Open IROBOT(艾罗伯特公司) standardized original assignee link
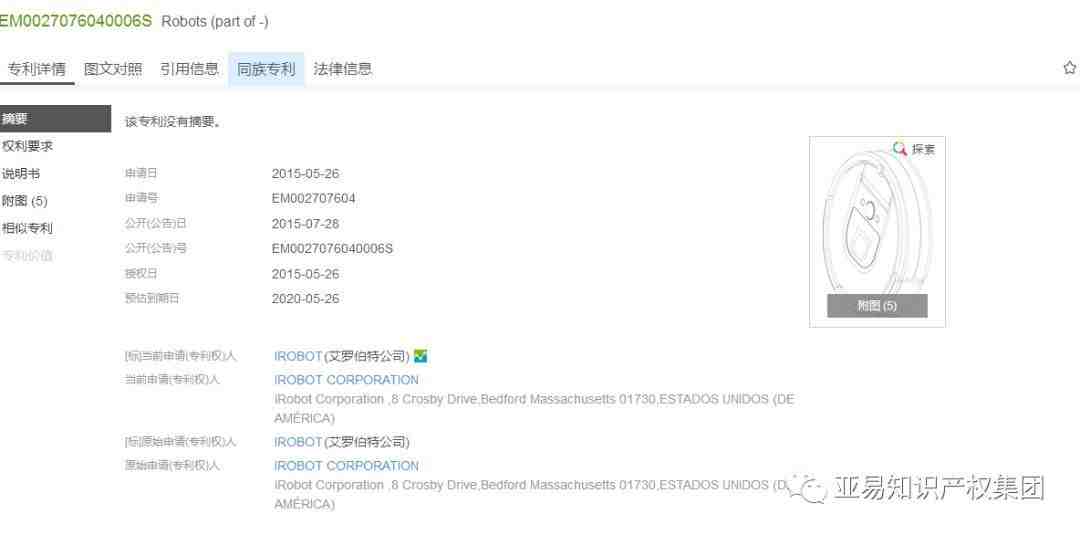 pyautogui.click(x=342, y=441)
